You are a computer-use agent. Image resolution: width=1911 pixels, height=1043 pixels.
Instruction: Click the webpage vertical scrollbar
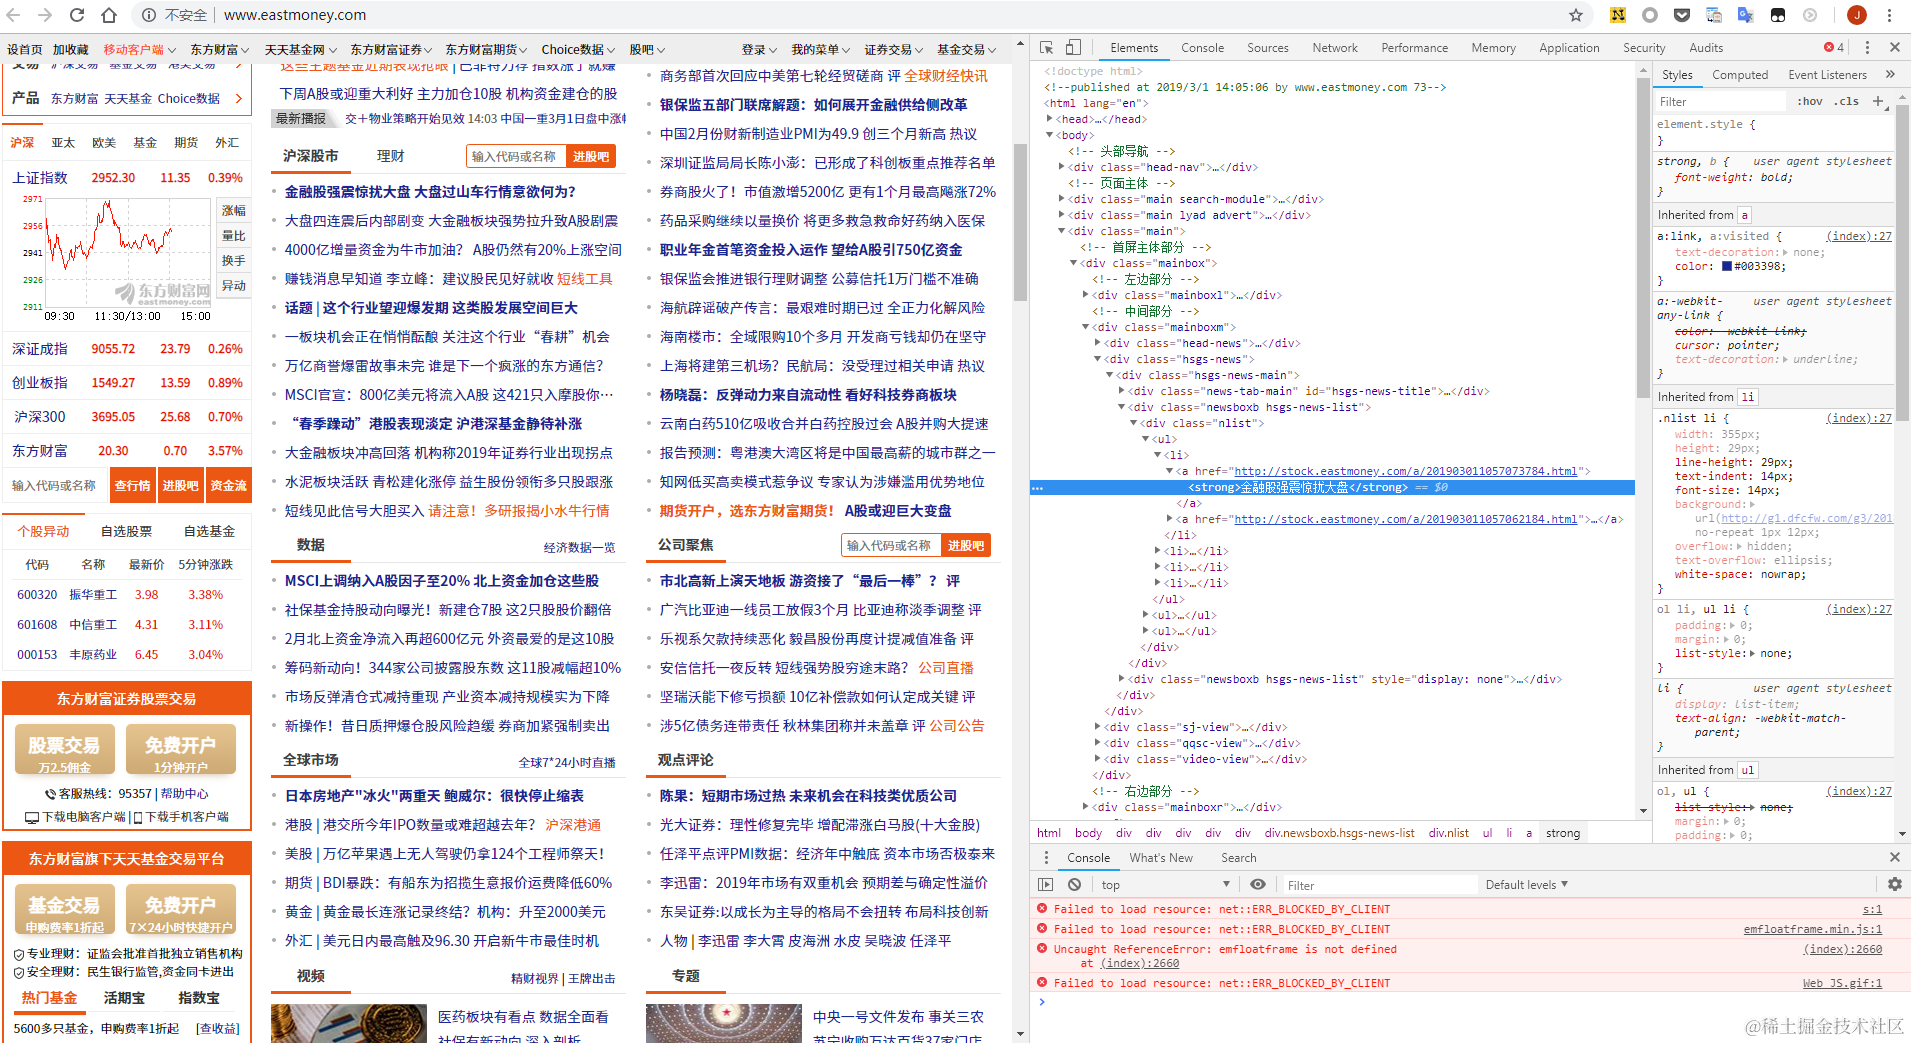pyautogui.click(x=1020, y=223)
